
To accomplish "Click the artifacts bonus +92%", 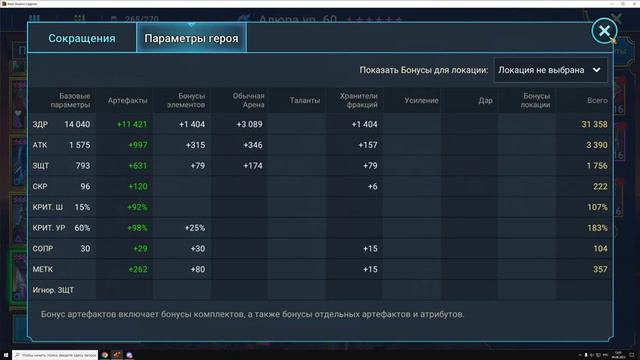I will [137, 207].
